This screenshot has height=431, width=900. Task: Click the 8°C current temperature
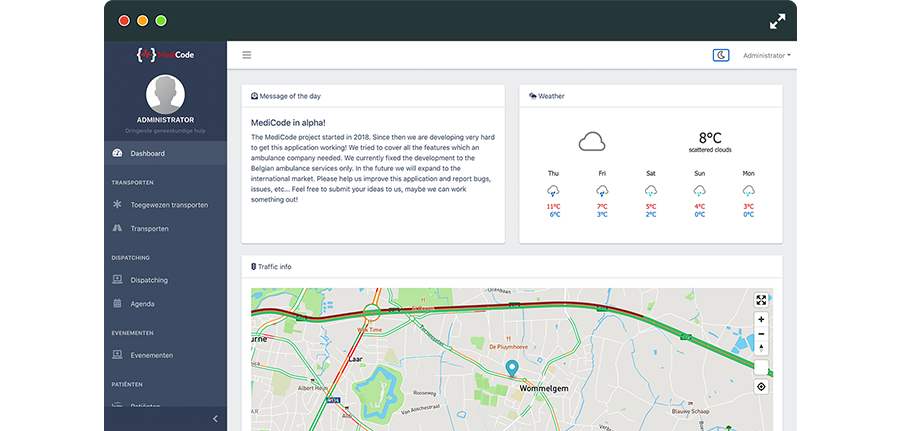tap(710, 138)
